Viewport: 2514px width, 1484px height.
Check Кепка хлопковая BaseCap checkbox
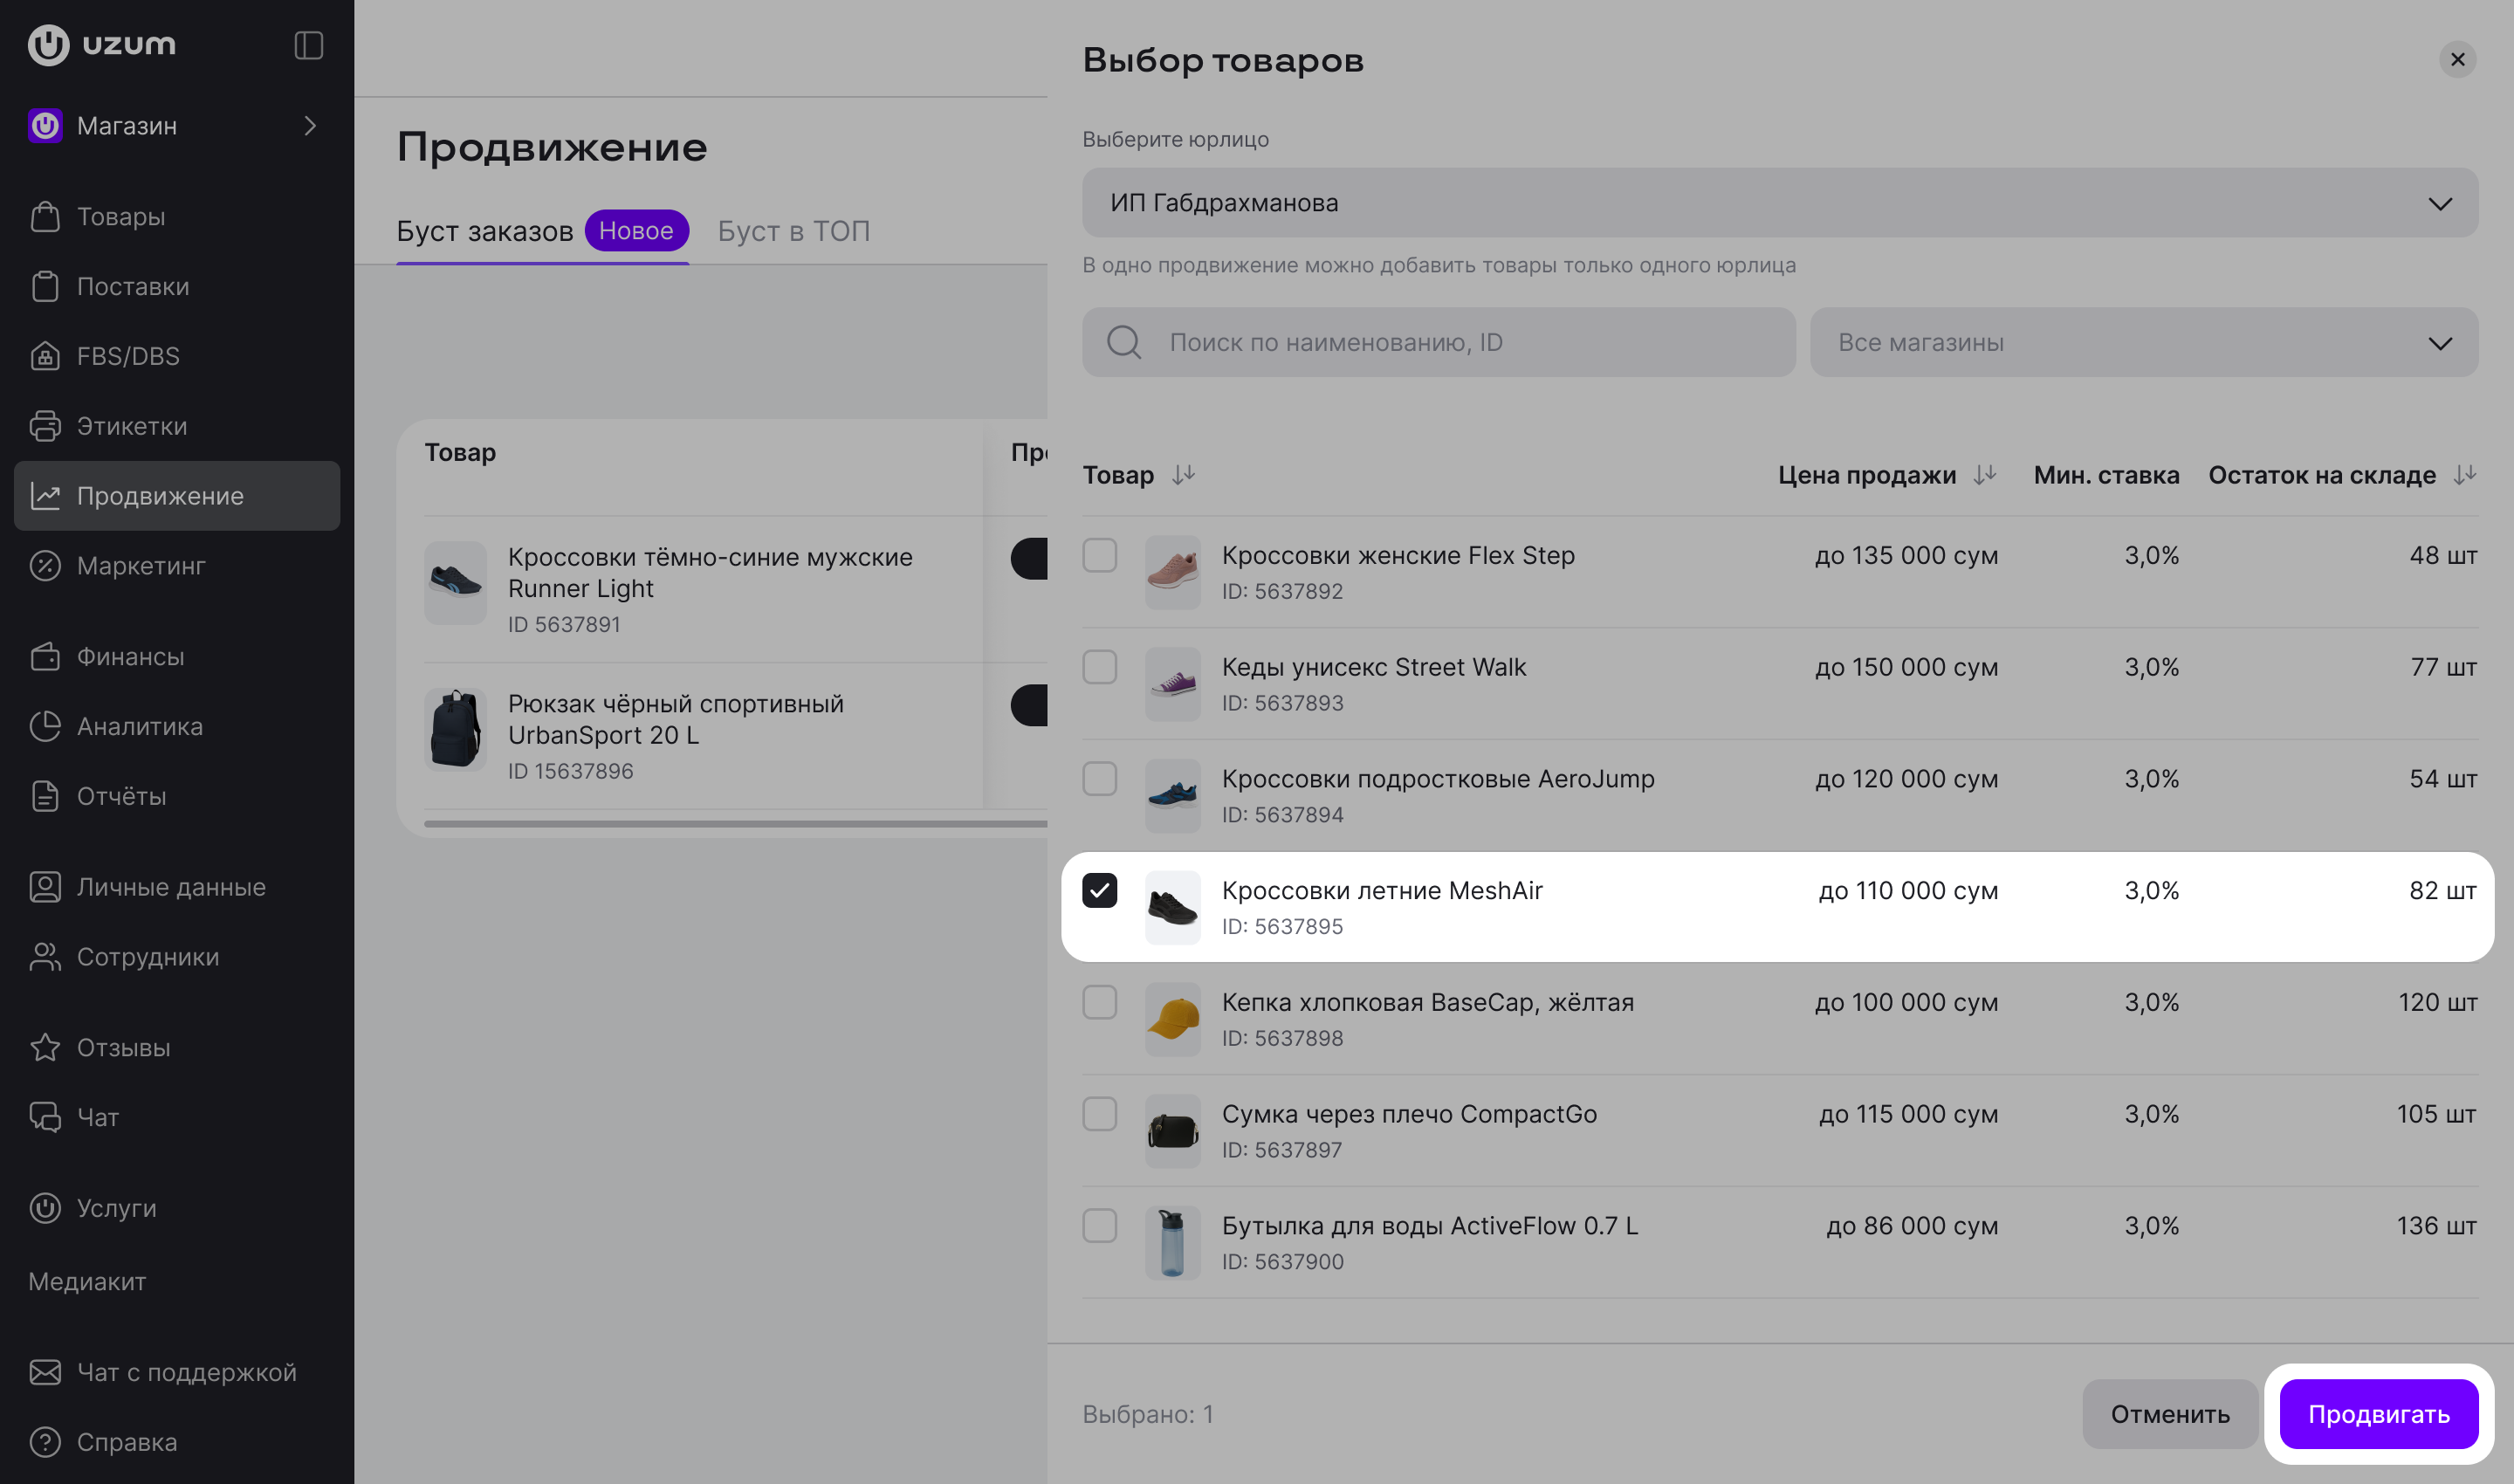point(1099,1002)
